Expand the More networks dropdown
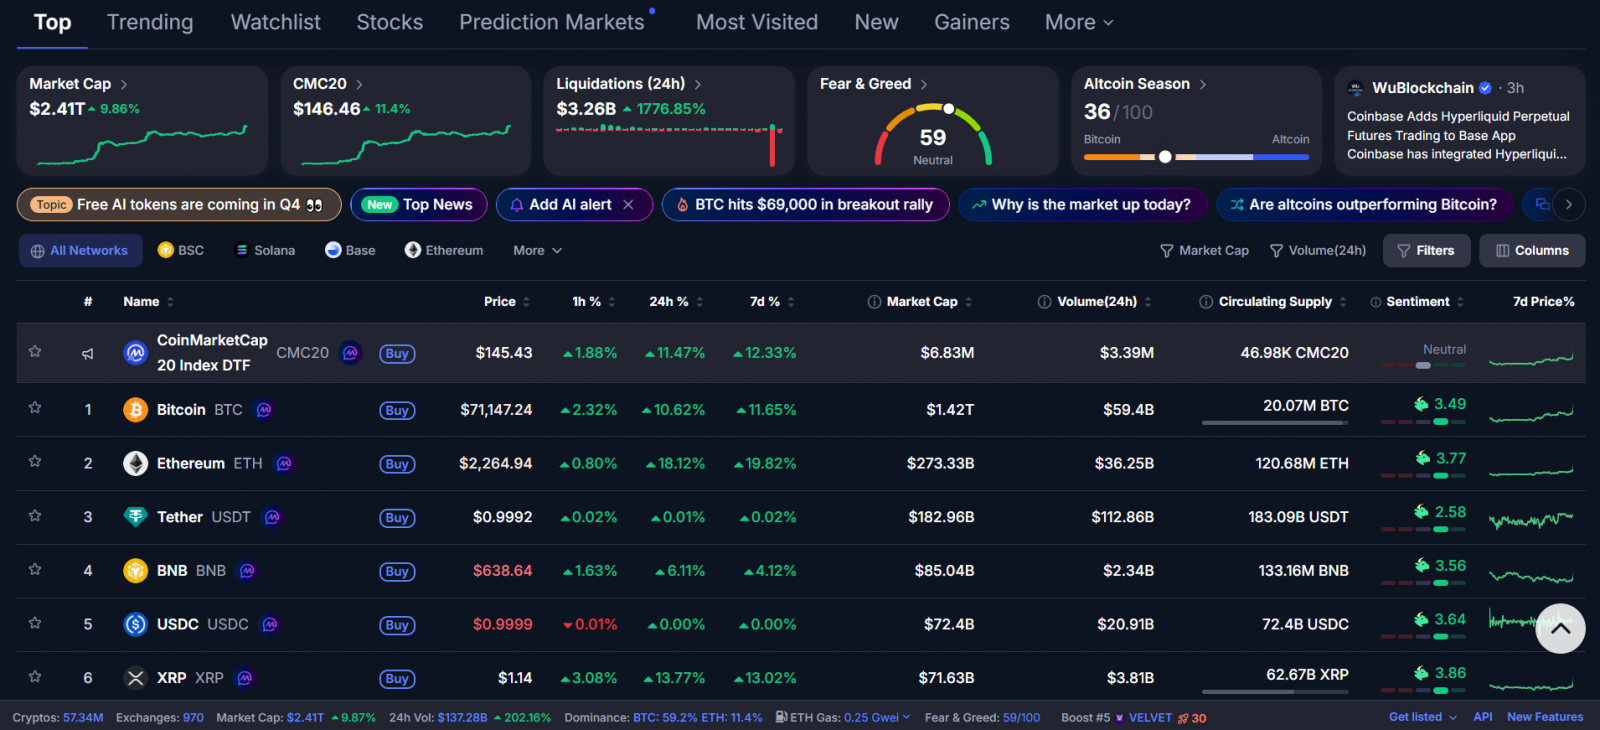The width and height of the screenshot is (1600, 730). (538, 251)
